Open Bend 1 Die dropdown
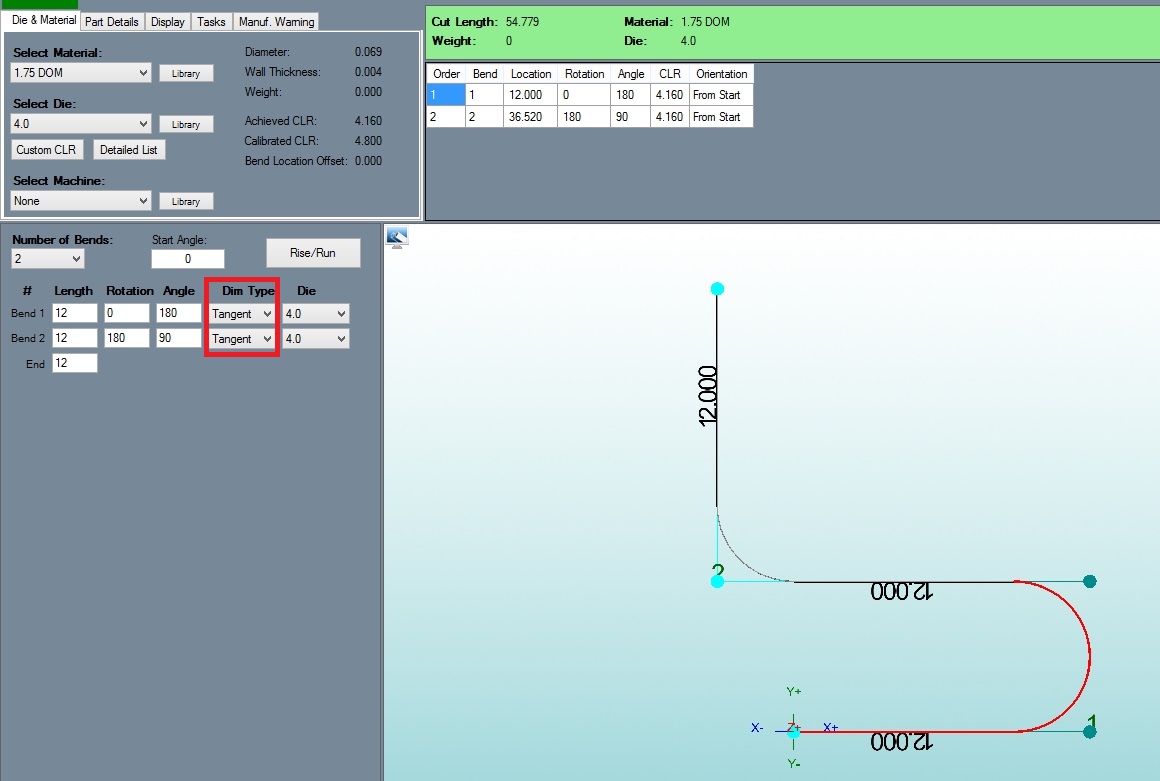 point(316,314)
